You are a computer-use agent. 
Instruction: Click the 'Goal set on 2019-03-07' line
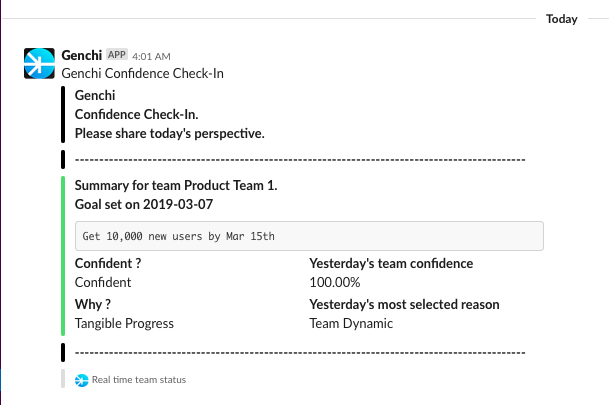[143, 205]
